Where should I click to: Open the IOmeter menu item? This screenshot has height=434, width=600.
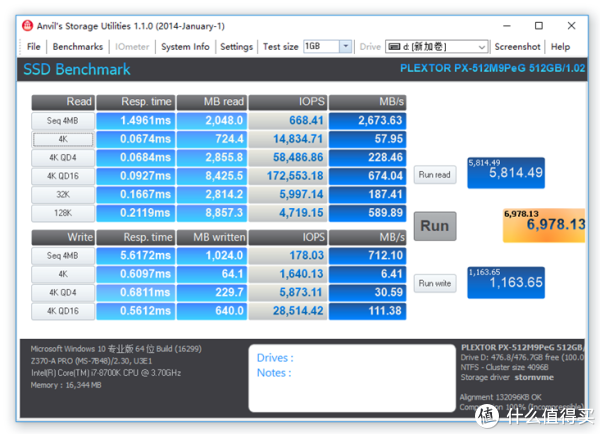[132, 47]
